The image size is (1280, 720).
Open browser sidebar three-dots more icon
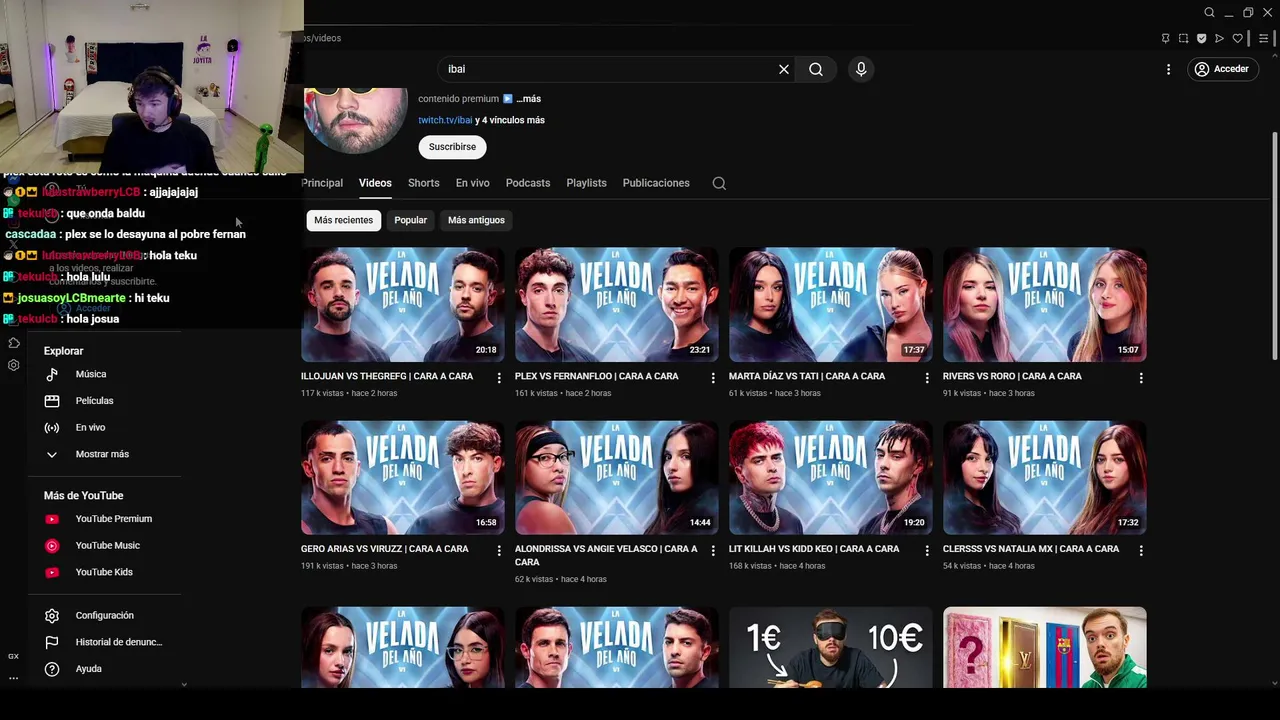(14, 678)
